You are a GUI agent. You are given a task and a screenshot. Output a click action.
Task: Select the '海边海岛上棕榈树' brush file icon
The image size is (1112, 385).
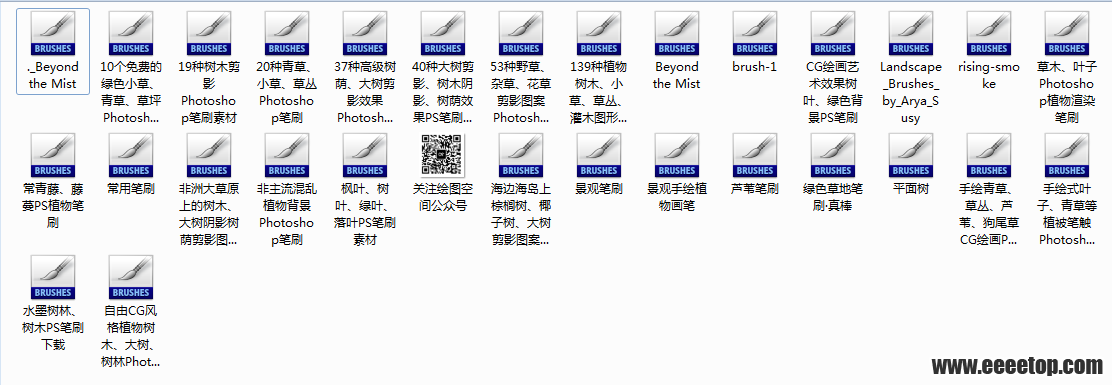click(x=521, y=156)
